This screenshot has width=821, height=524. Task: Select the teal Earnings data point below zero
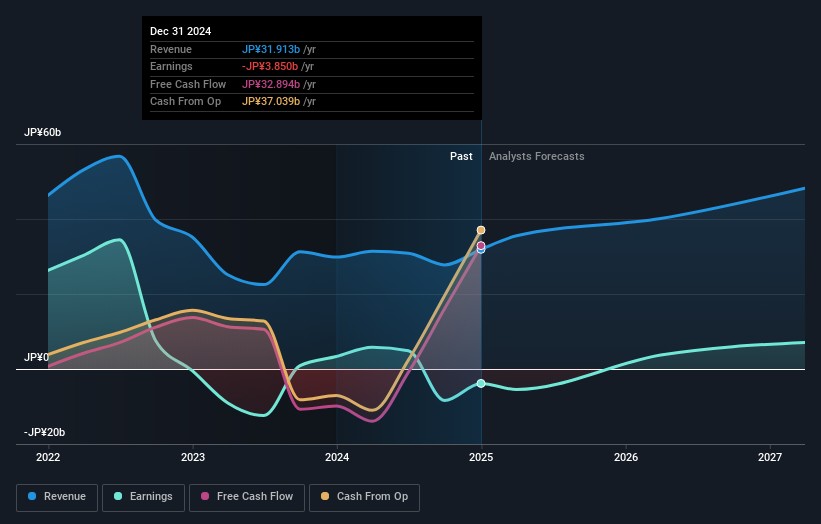pos(481,384)
